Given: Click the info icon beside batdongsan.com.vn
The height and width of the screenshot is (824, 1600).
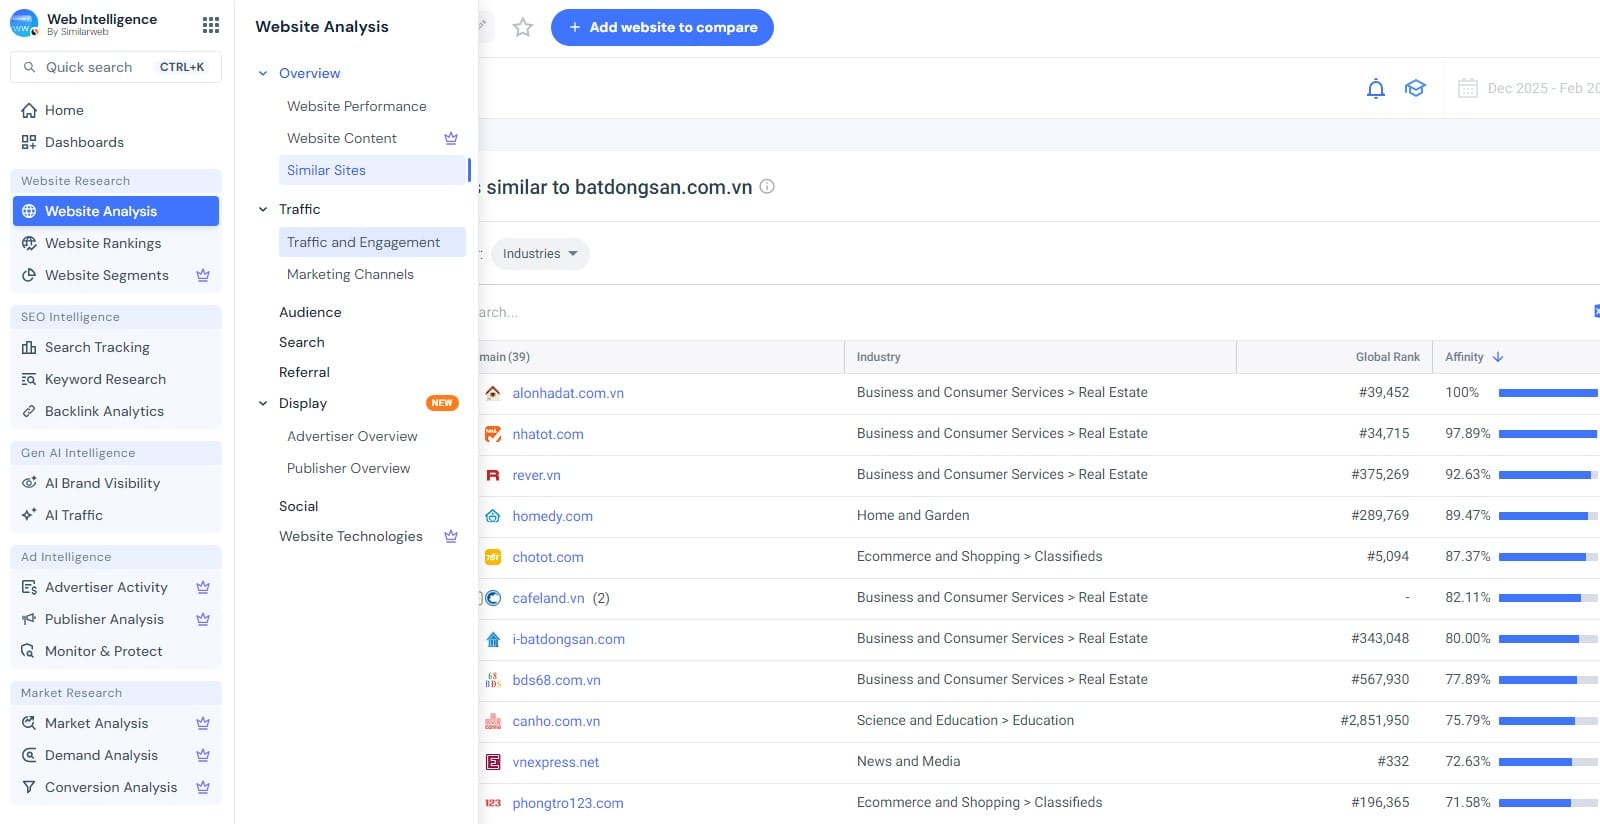Looking at the screenshot, I should click(767, 186).
